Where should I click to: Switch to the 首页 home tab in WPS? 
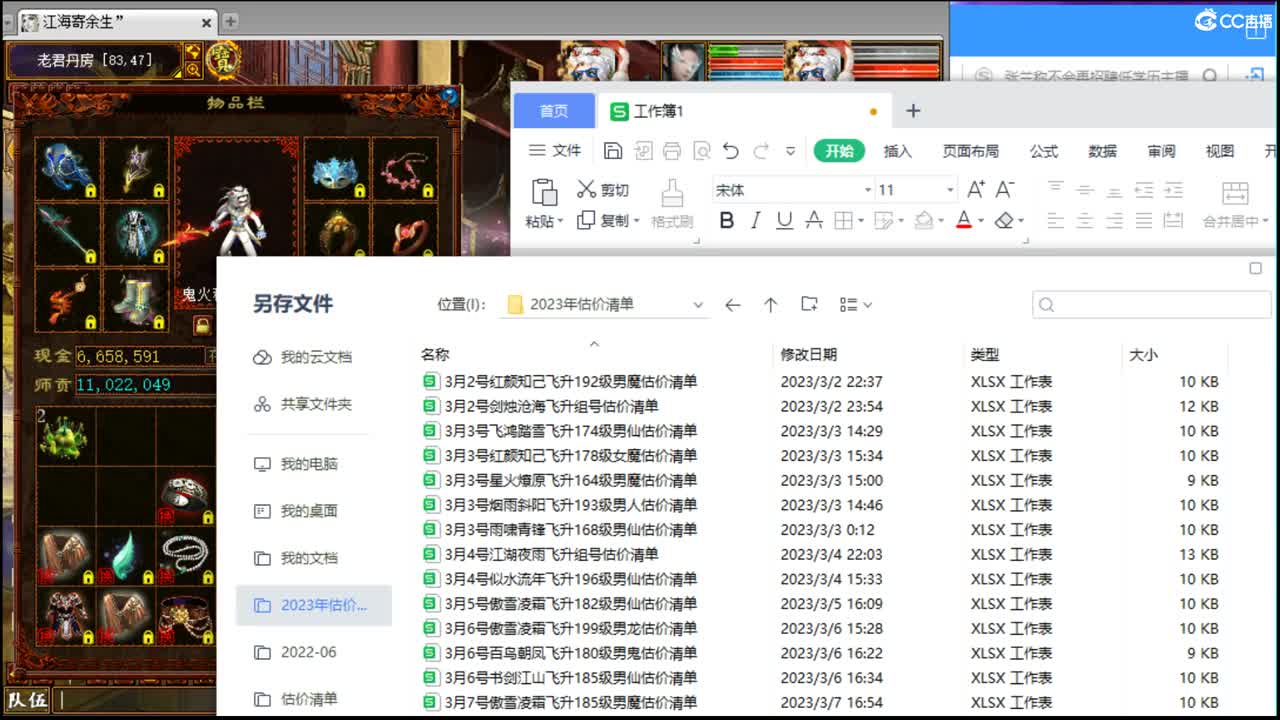554,111
